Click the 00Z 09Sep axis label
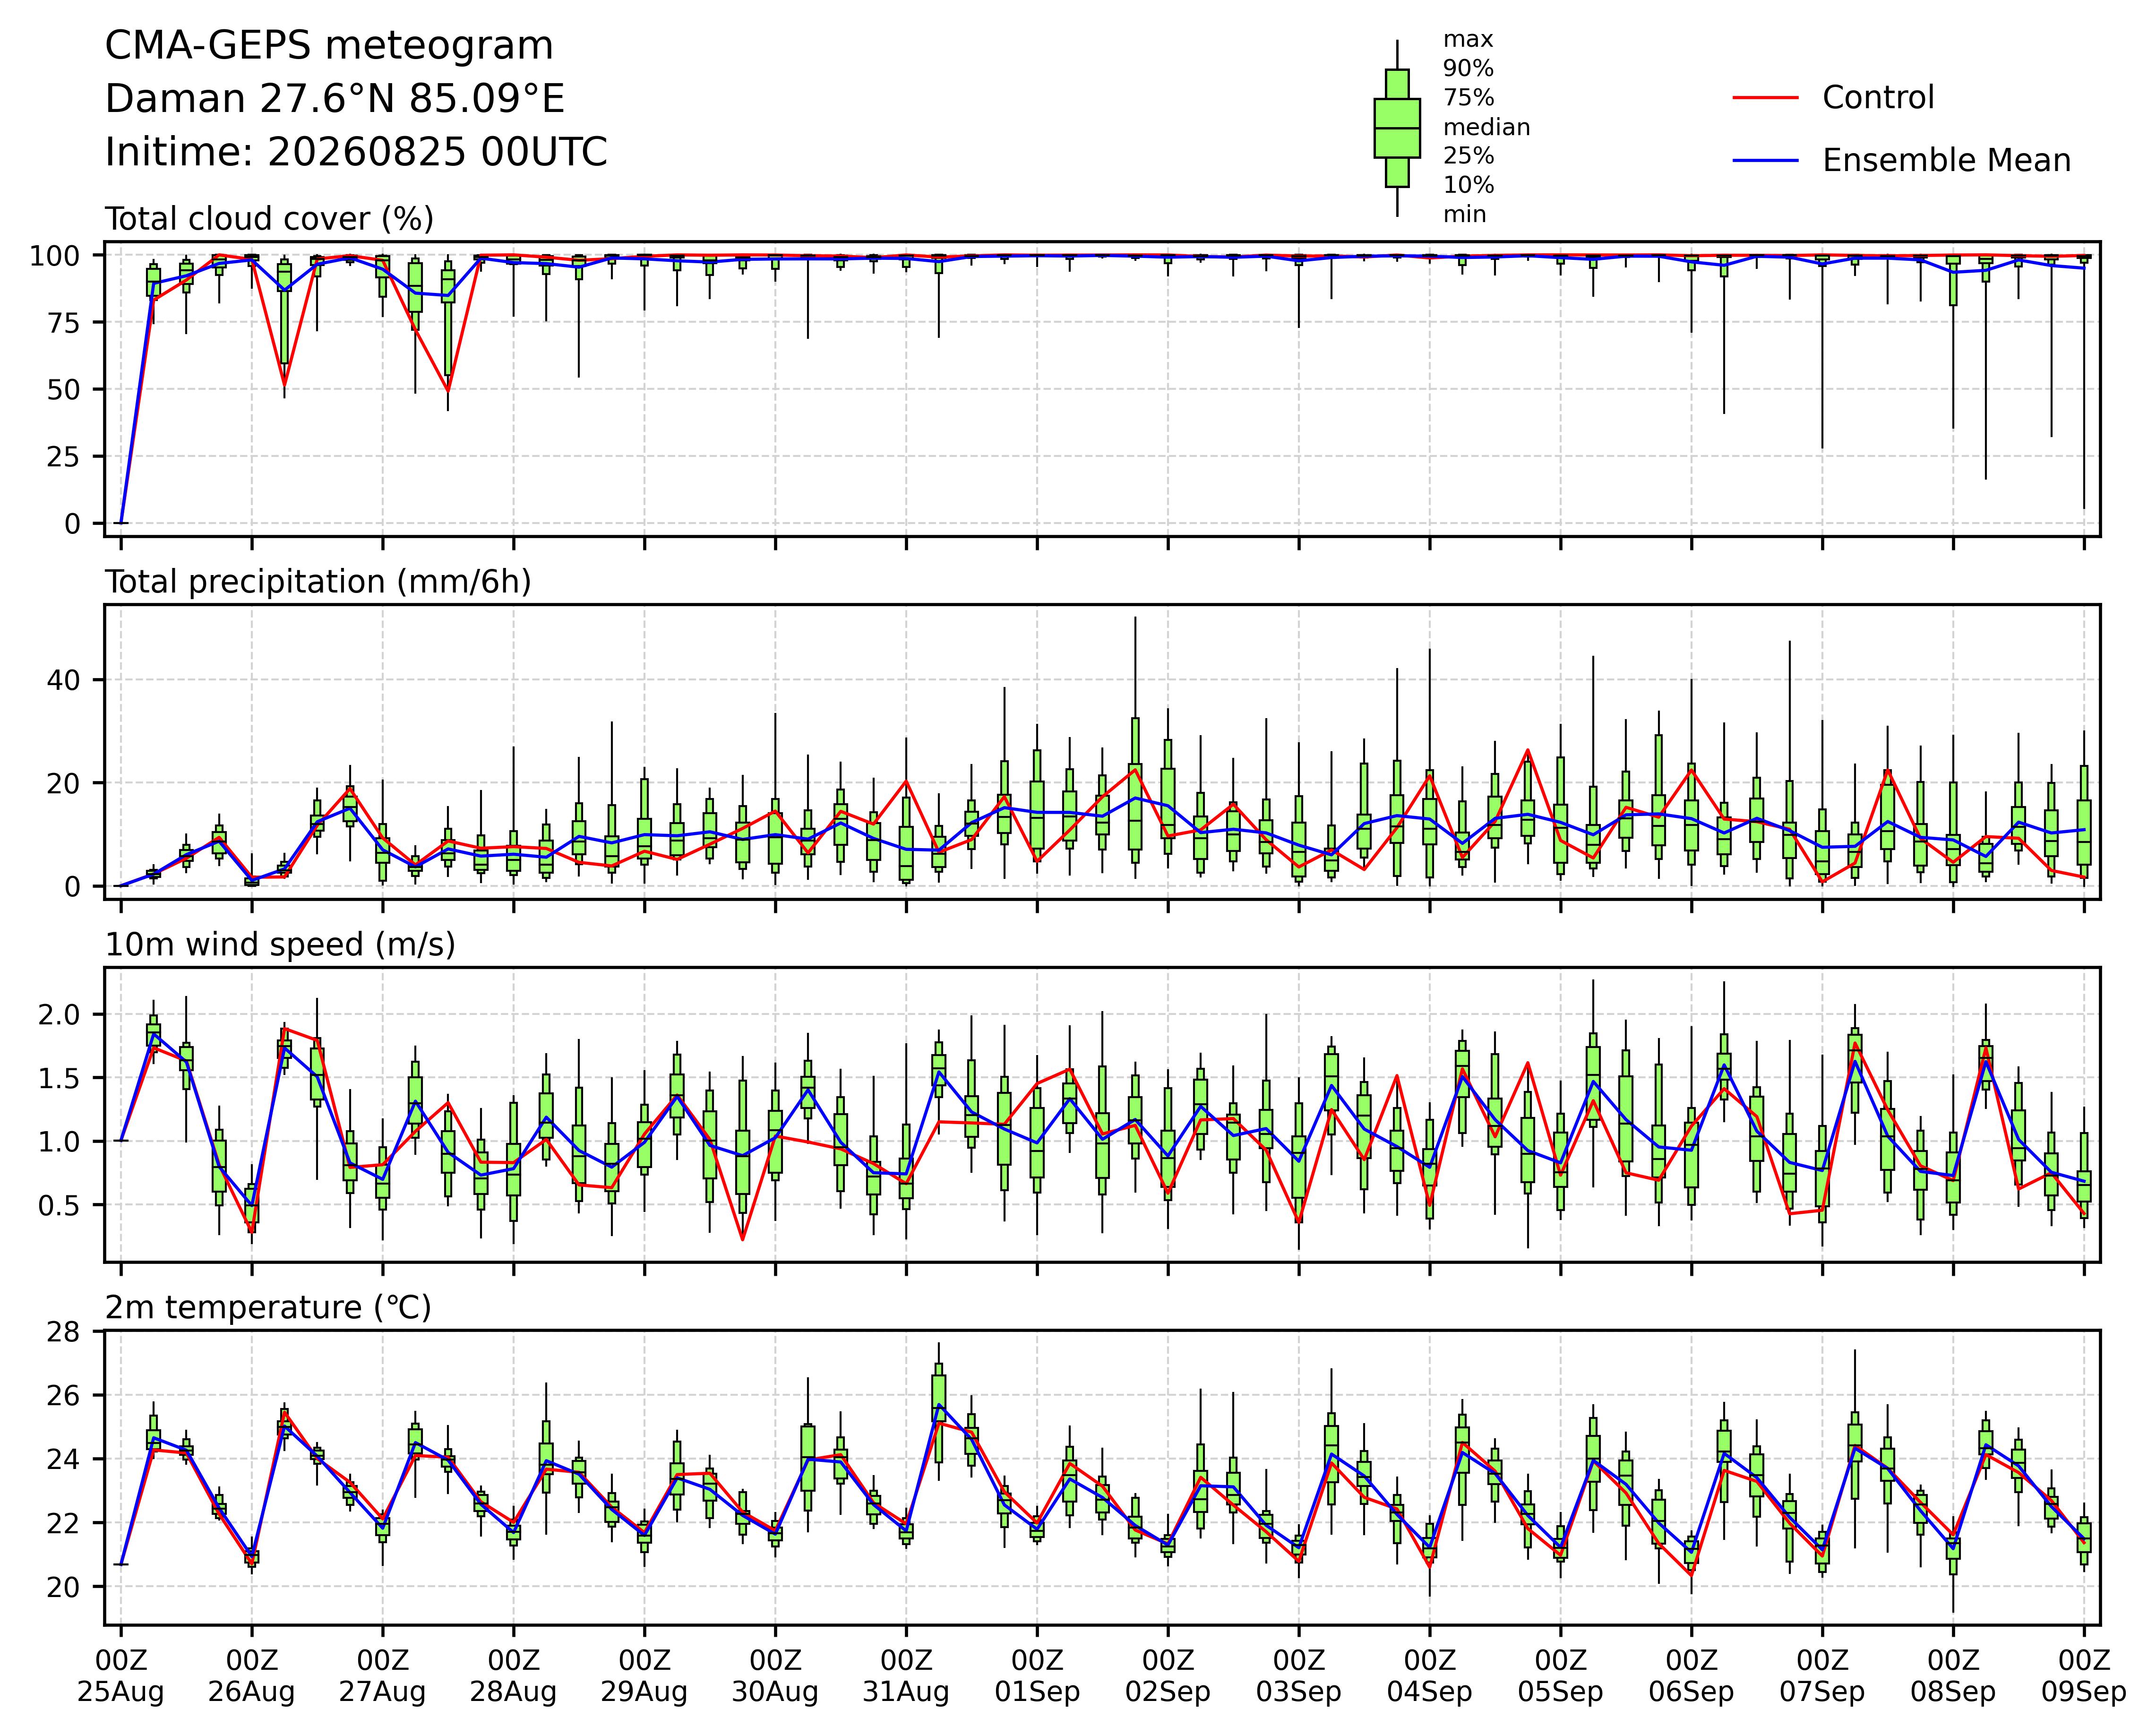The image size is (2156, 1735). point(2084,1677)
